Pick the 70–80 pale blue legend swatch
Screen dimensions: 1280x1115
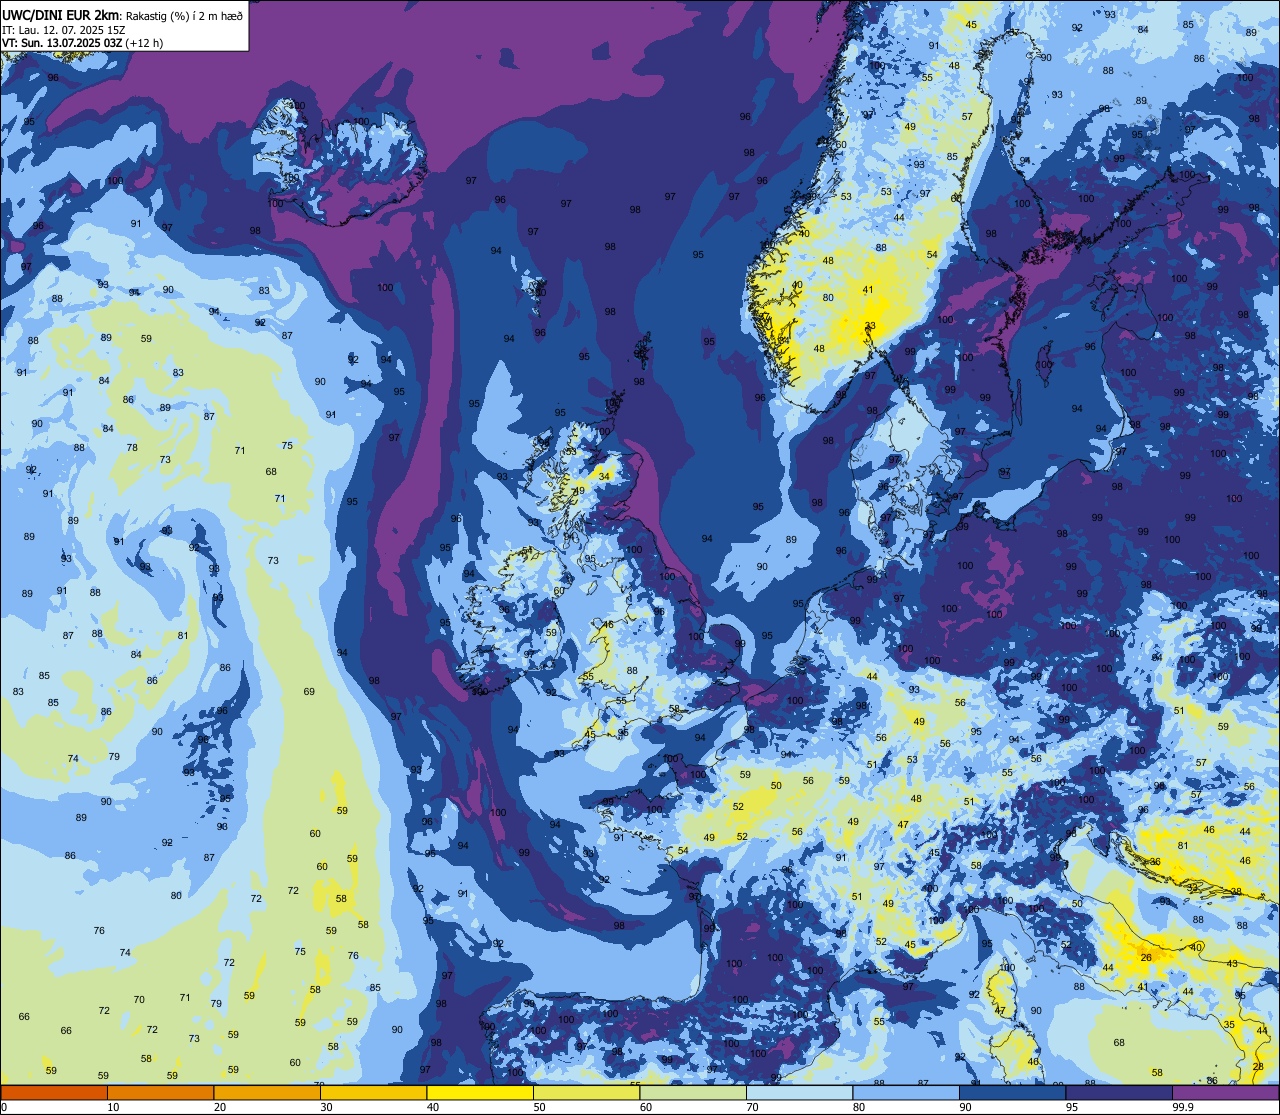tap(799, 1092)
